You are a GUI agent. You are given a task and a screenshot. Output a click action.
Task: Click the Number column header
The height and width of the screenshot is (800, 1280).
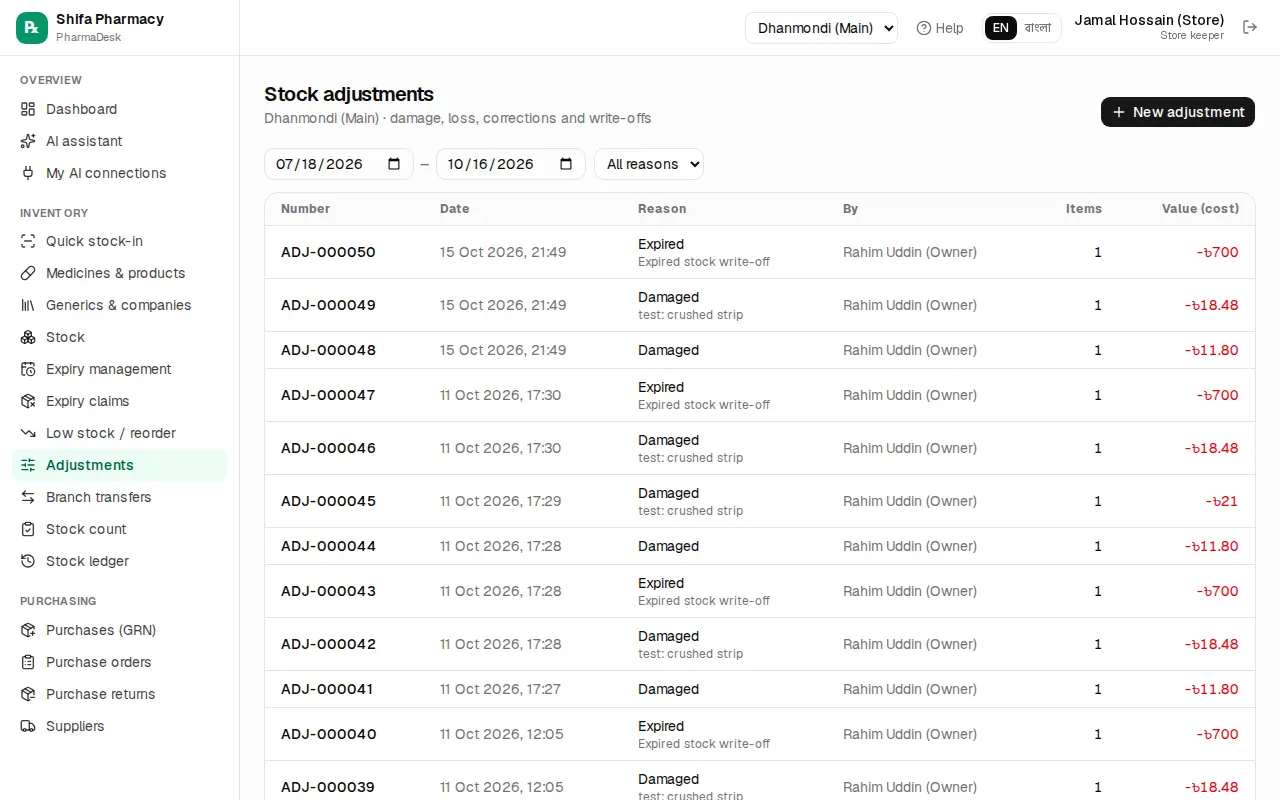[305, 209]
